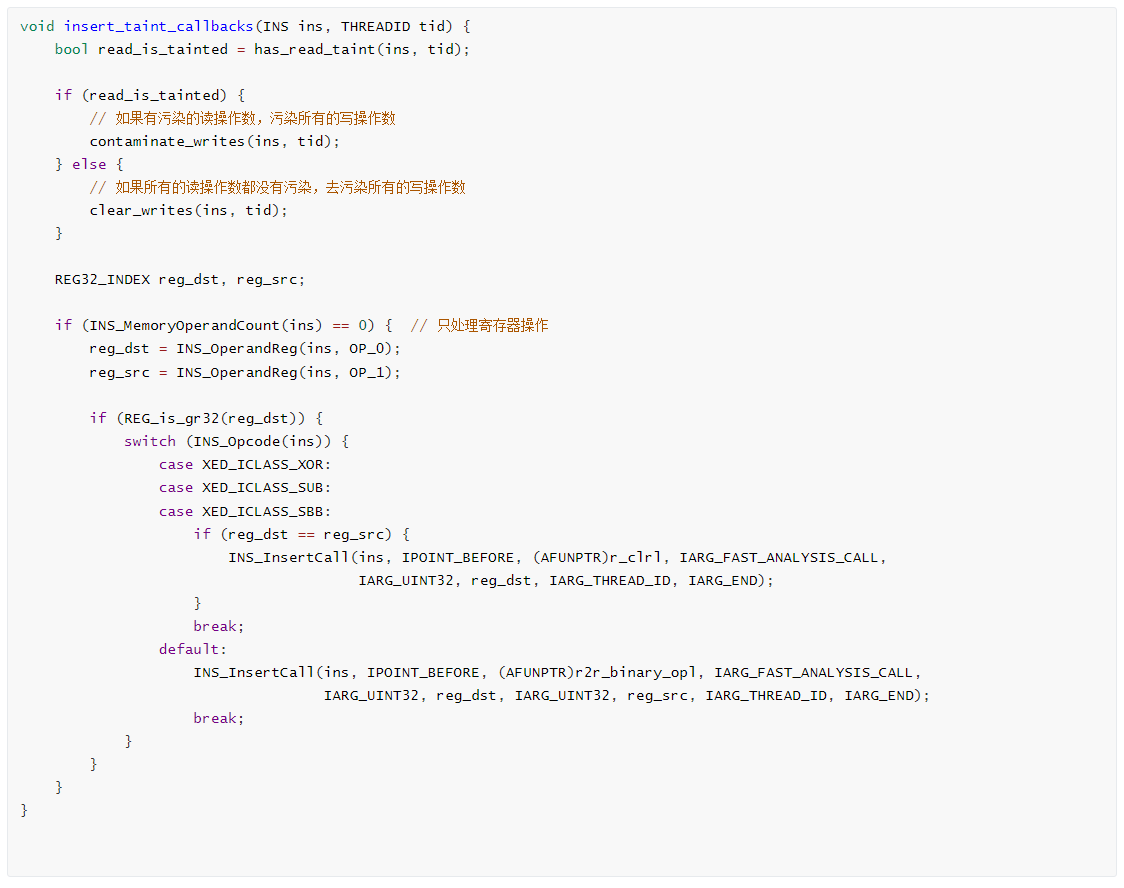Click the bool keyword before read_is_tainted
1124x888 pixels.
[x=72, y=49]
